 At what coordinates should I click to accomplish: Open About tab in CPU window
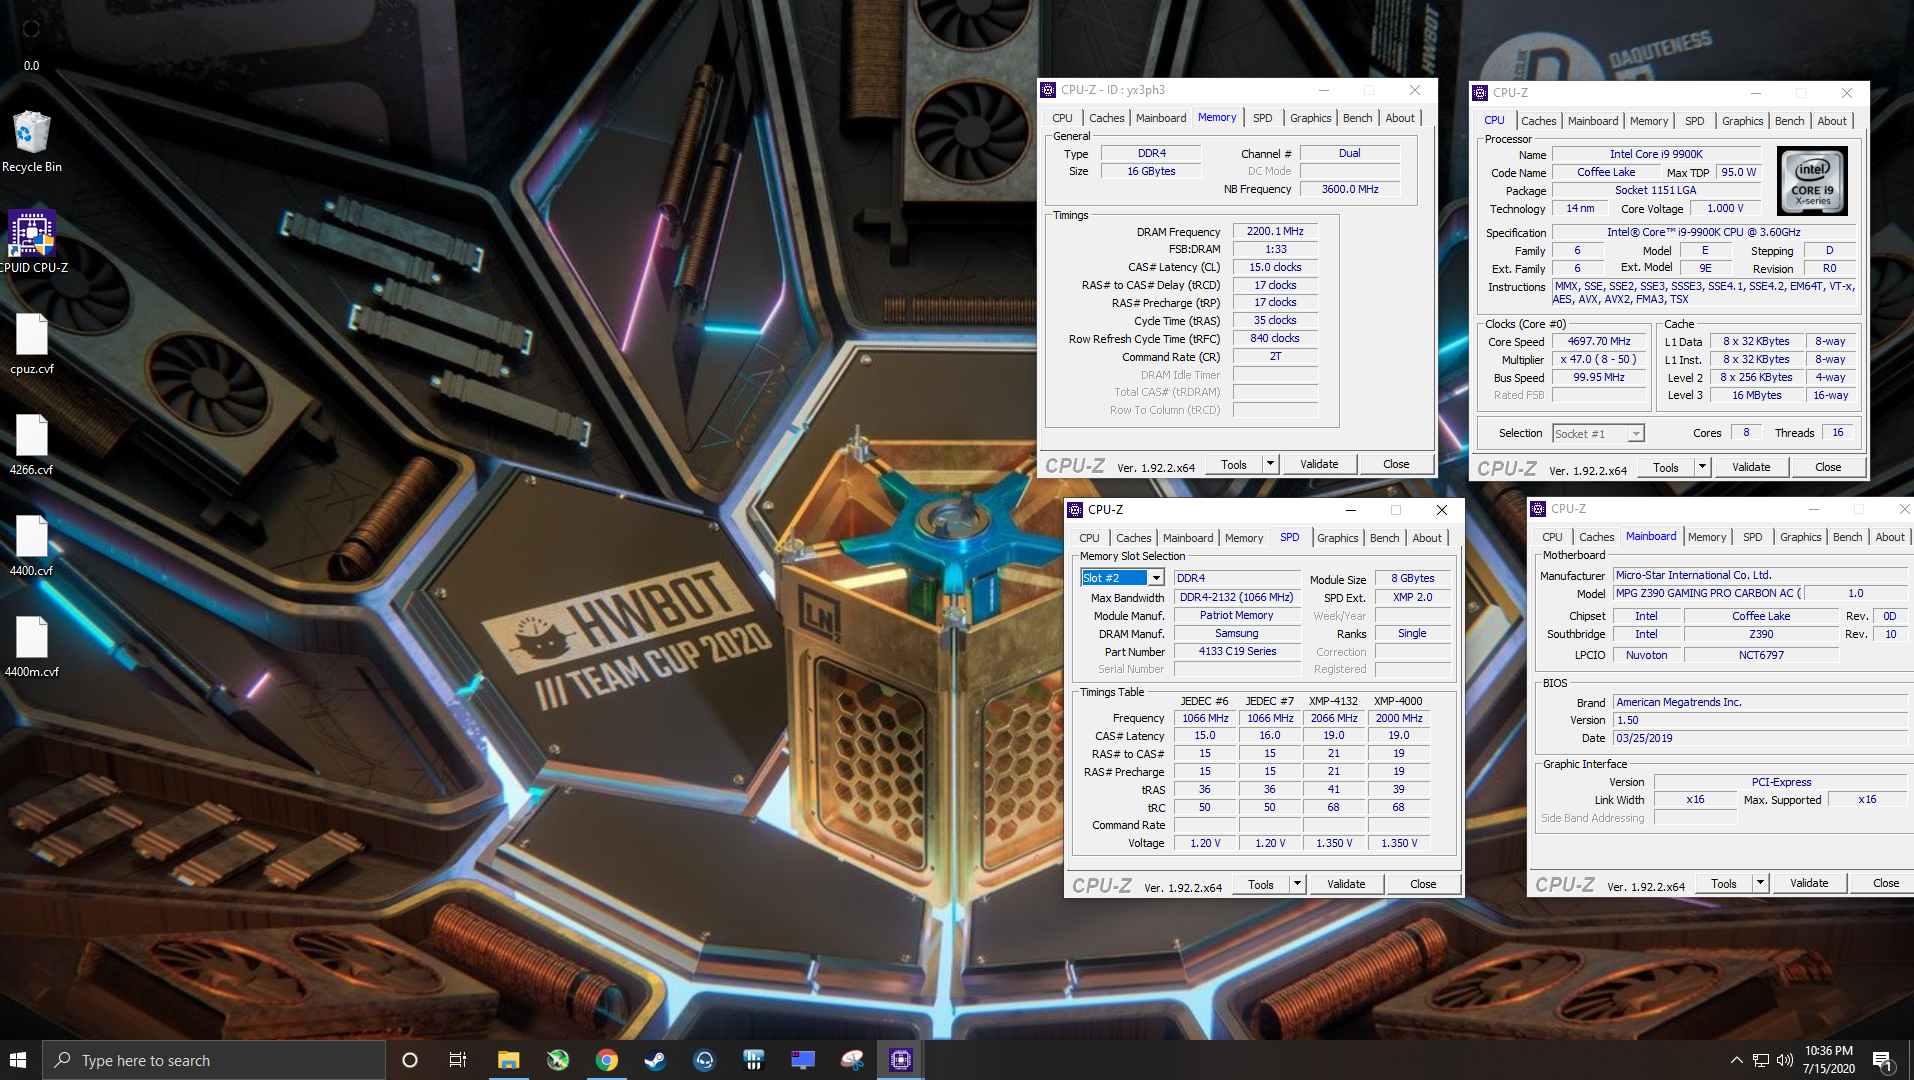1832,121
